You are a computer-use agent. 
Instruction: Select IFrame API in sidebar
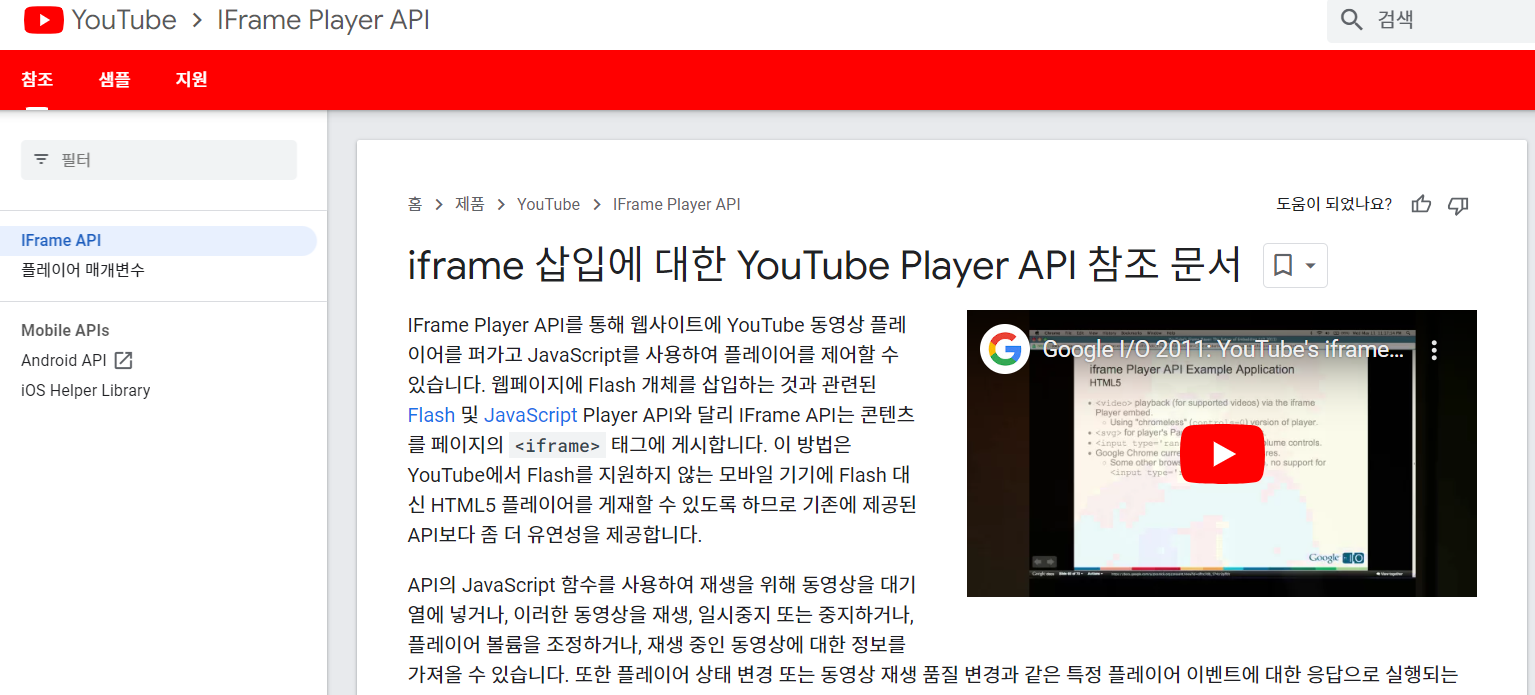158,241
